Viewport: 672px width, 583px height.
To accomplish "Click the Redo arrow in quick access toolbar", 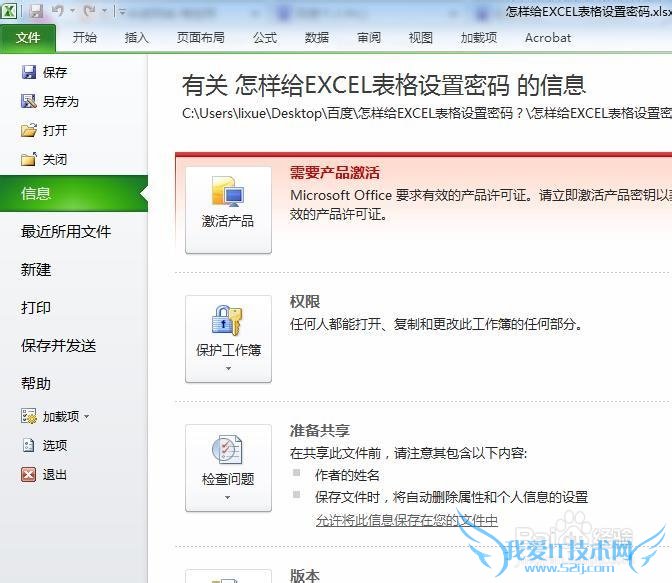I will [90, 11].
